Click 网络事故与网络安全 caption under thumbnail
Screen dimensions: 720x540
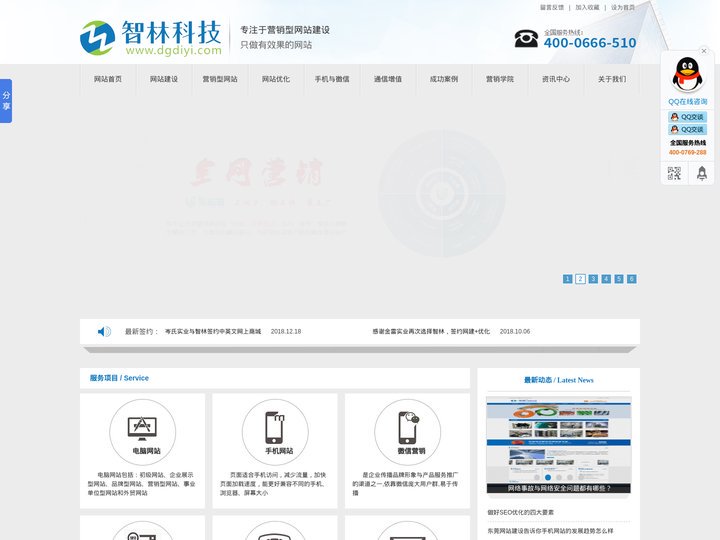click(559, 488)
